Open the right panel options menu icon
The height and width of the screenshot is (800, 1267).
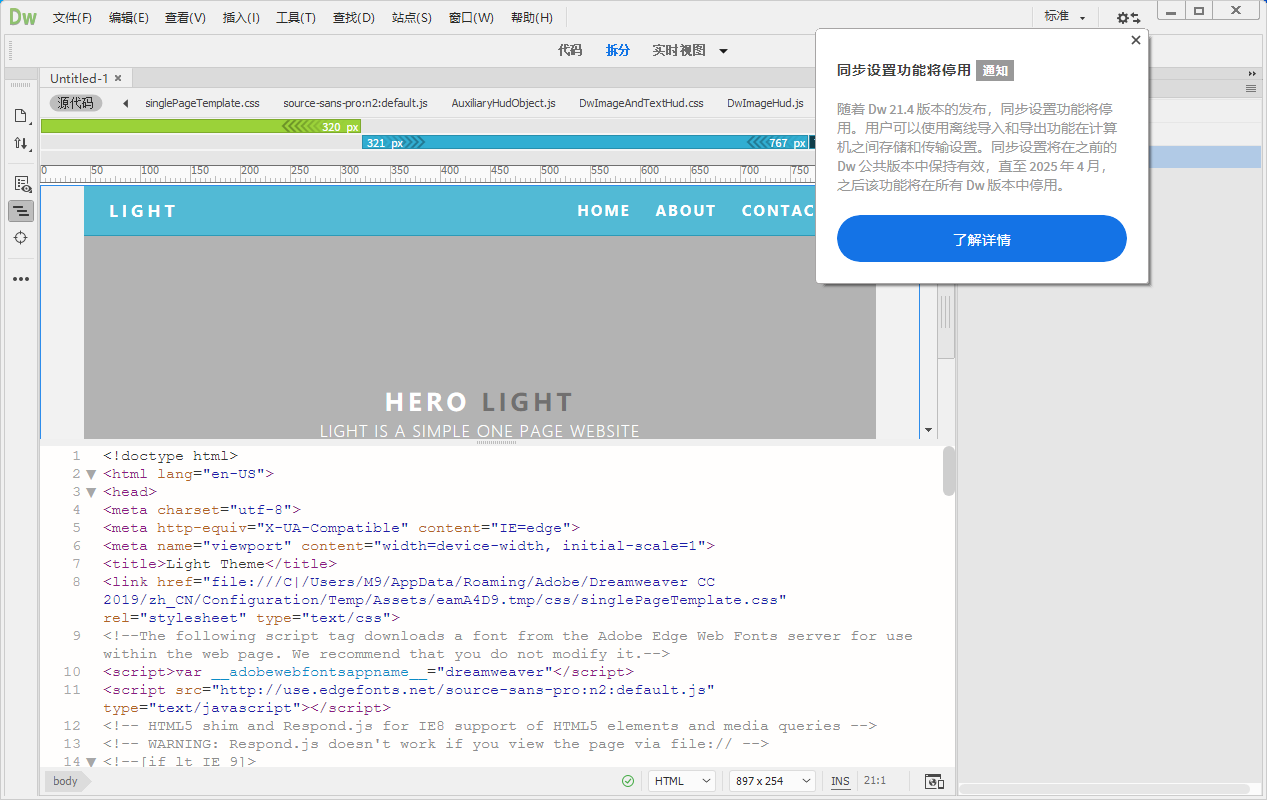pyautogui.click(x=1250, y=88)
